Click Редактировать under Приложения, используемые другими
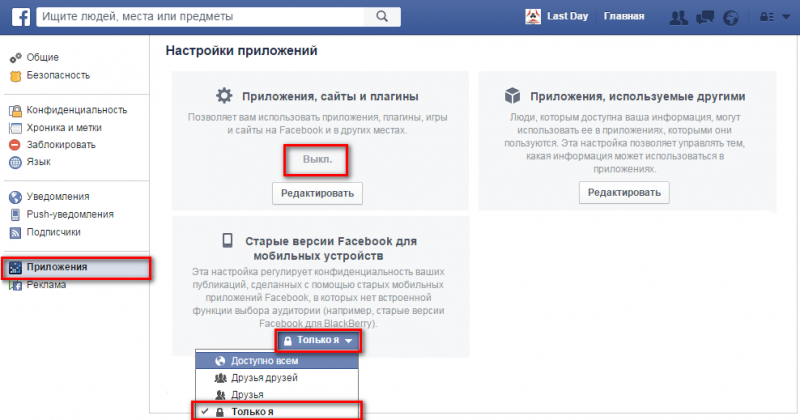 point(624,192)
